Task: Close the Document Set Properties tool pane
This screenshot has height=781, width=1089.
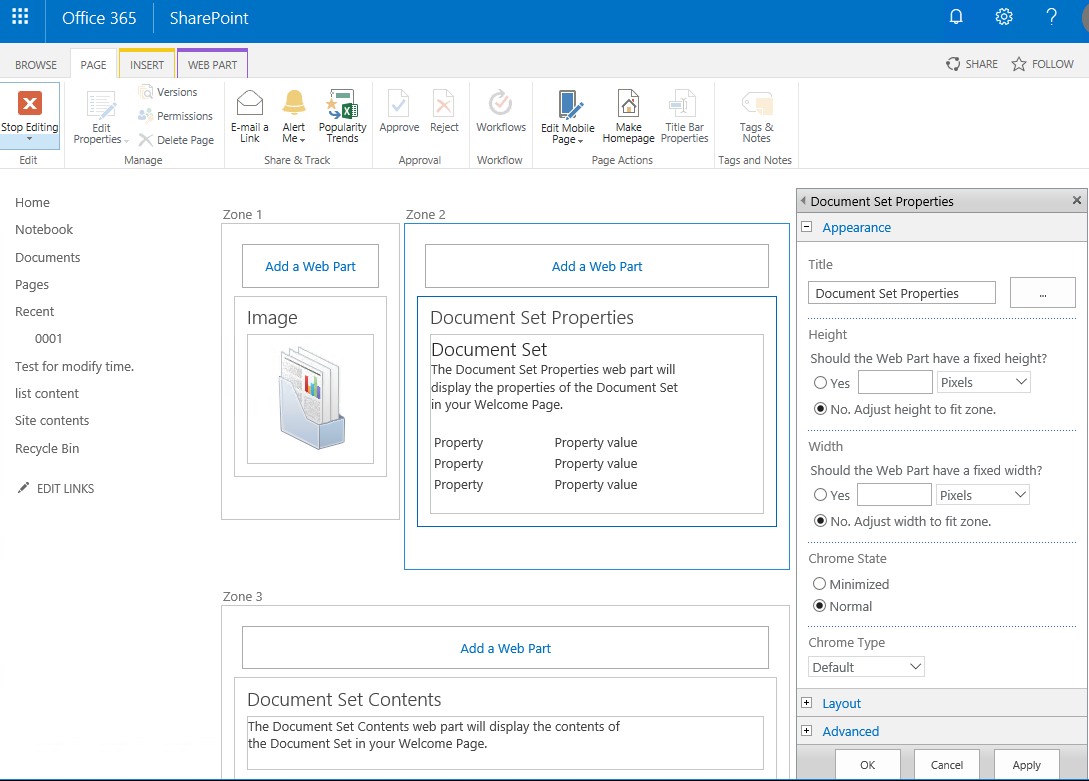Action: point(1076,201)
